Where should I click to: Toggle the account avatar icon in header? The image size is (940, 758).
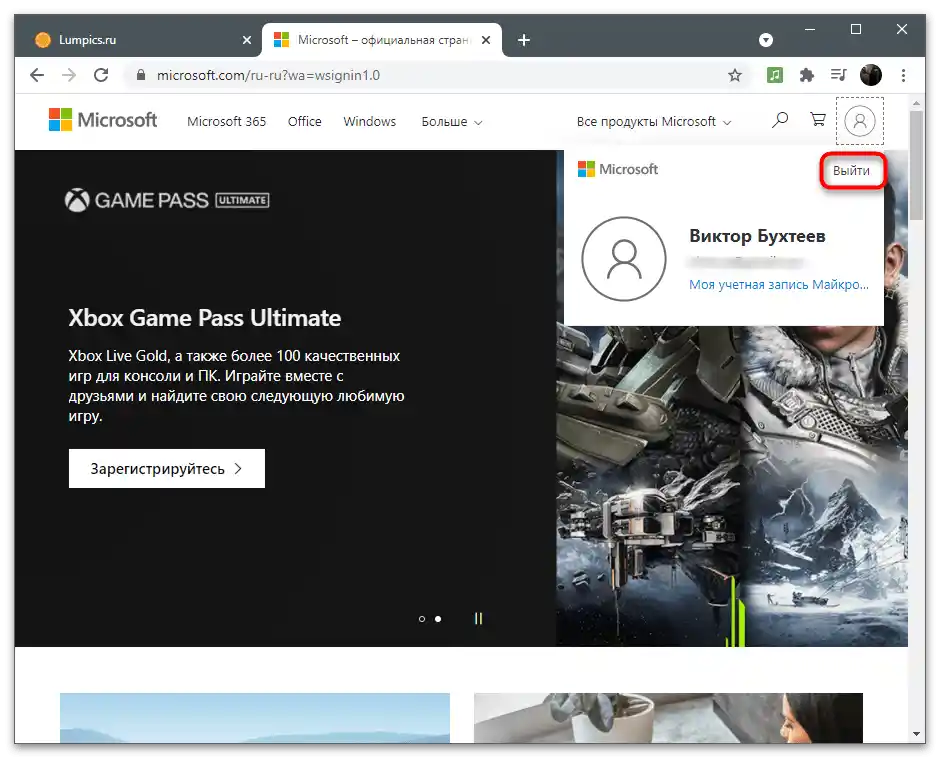(860, 121)
